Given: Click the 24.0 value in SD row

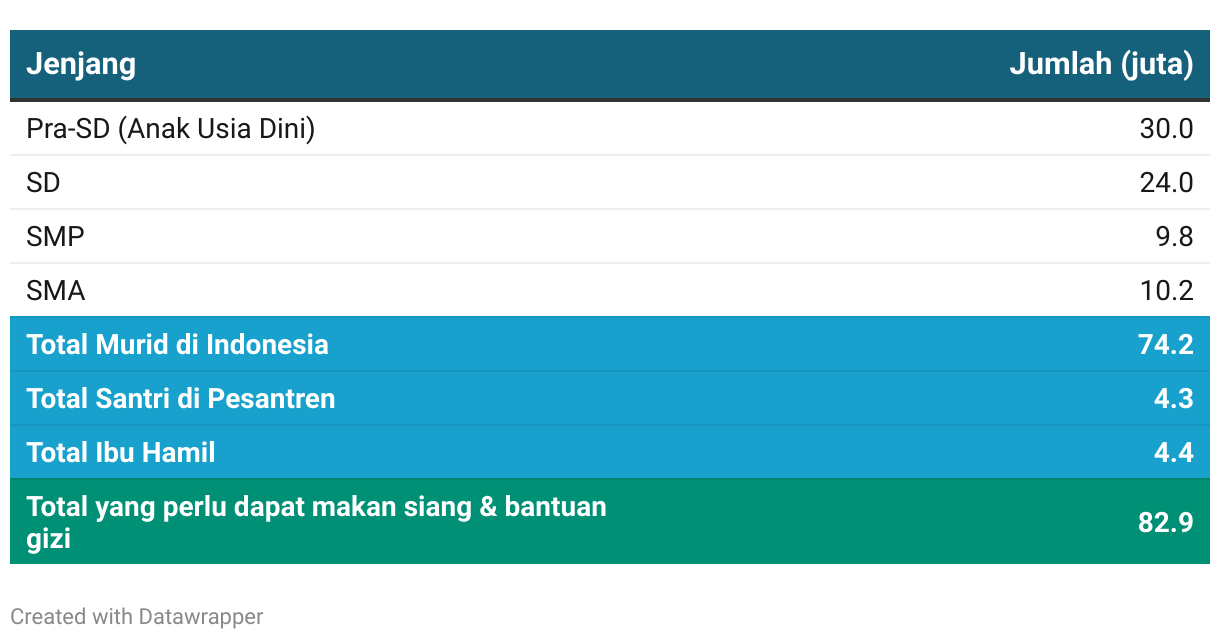Looking at the screenshot, I should (1166, 183).
